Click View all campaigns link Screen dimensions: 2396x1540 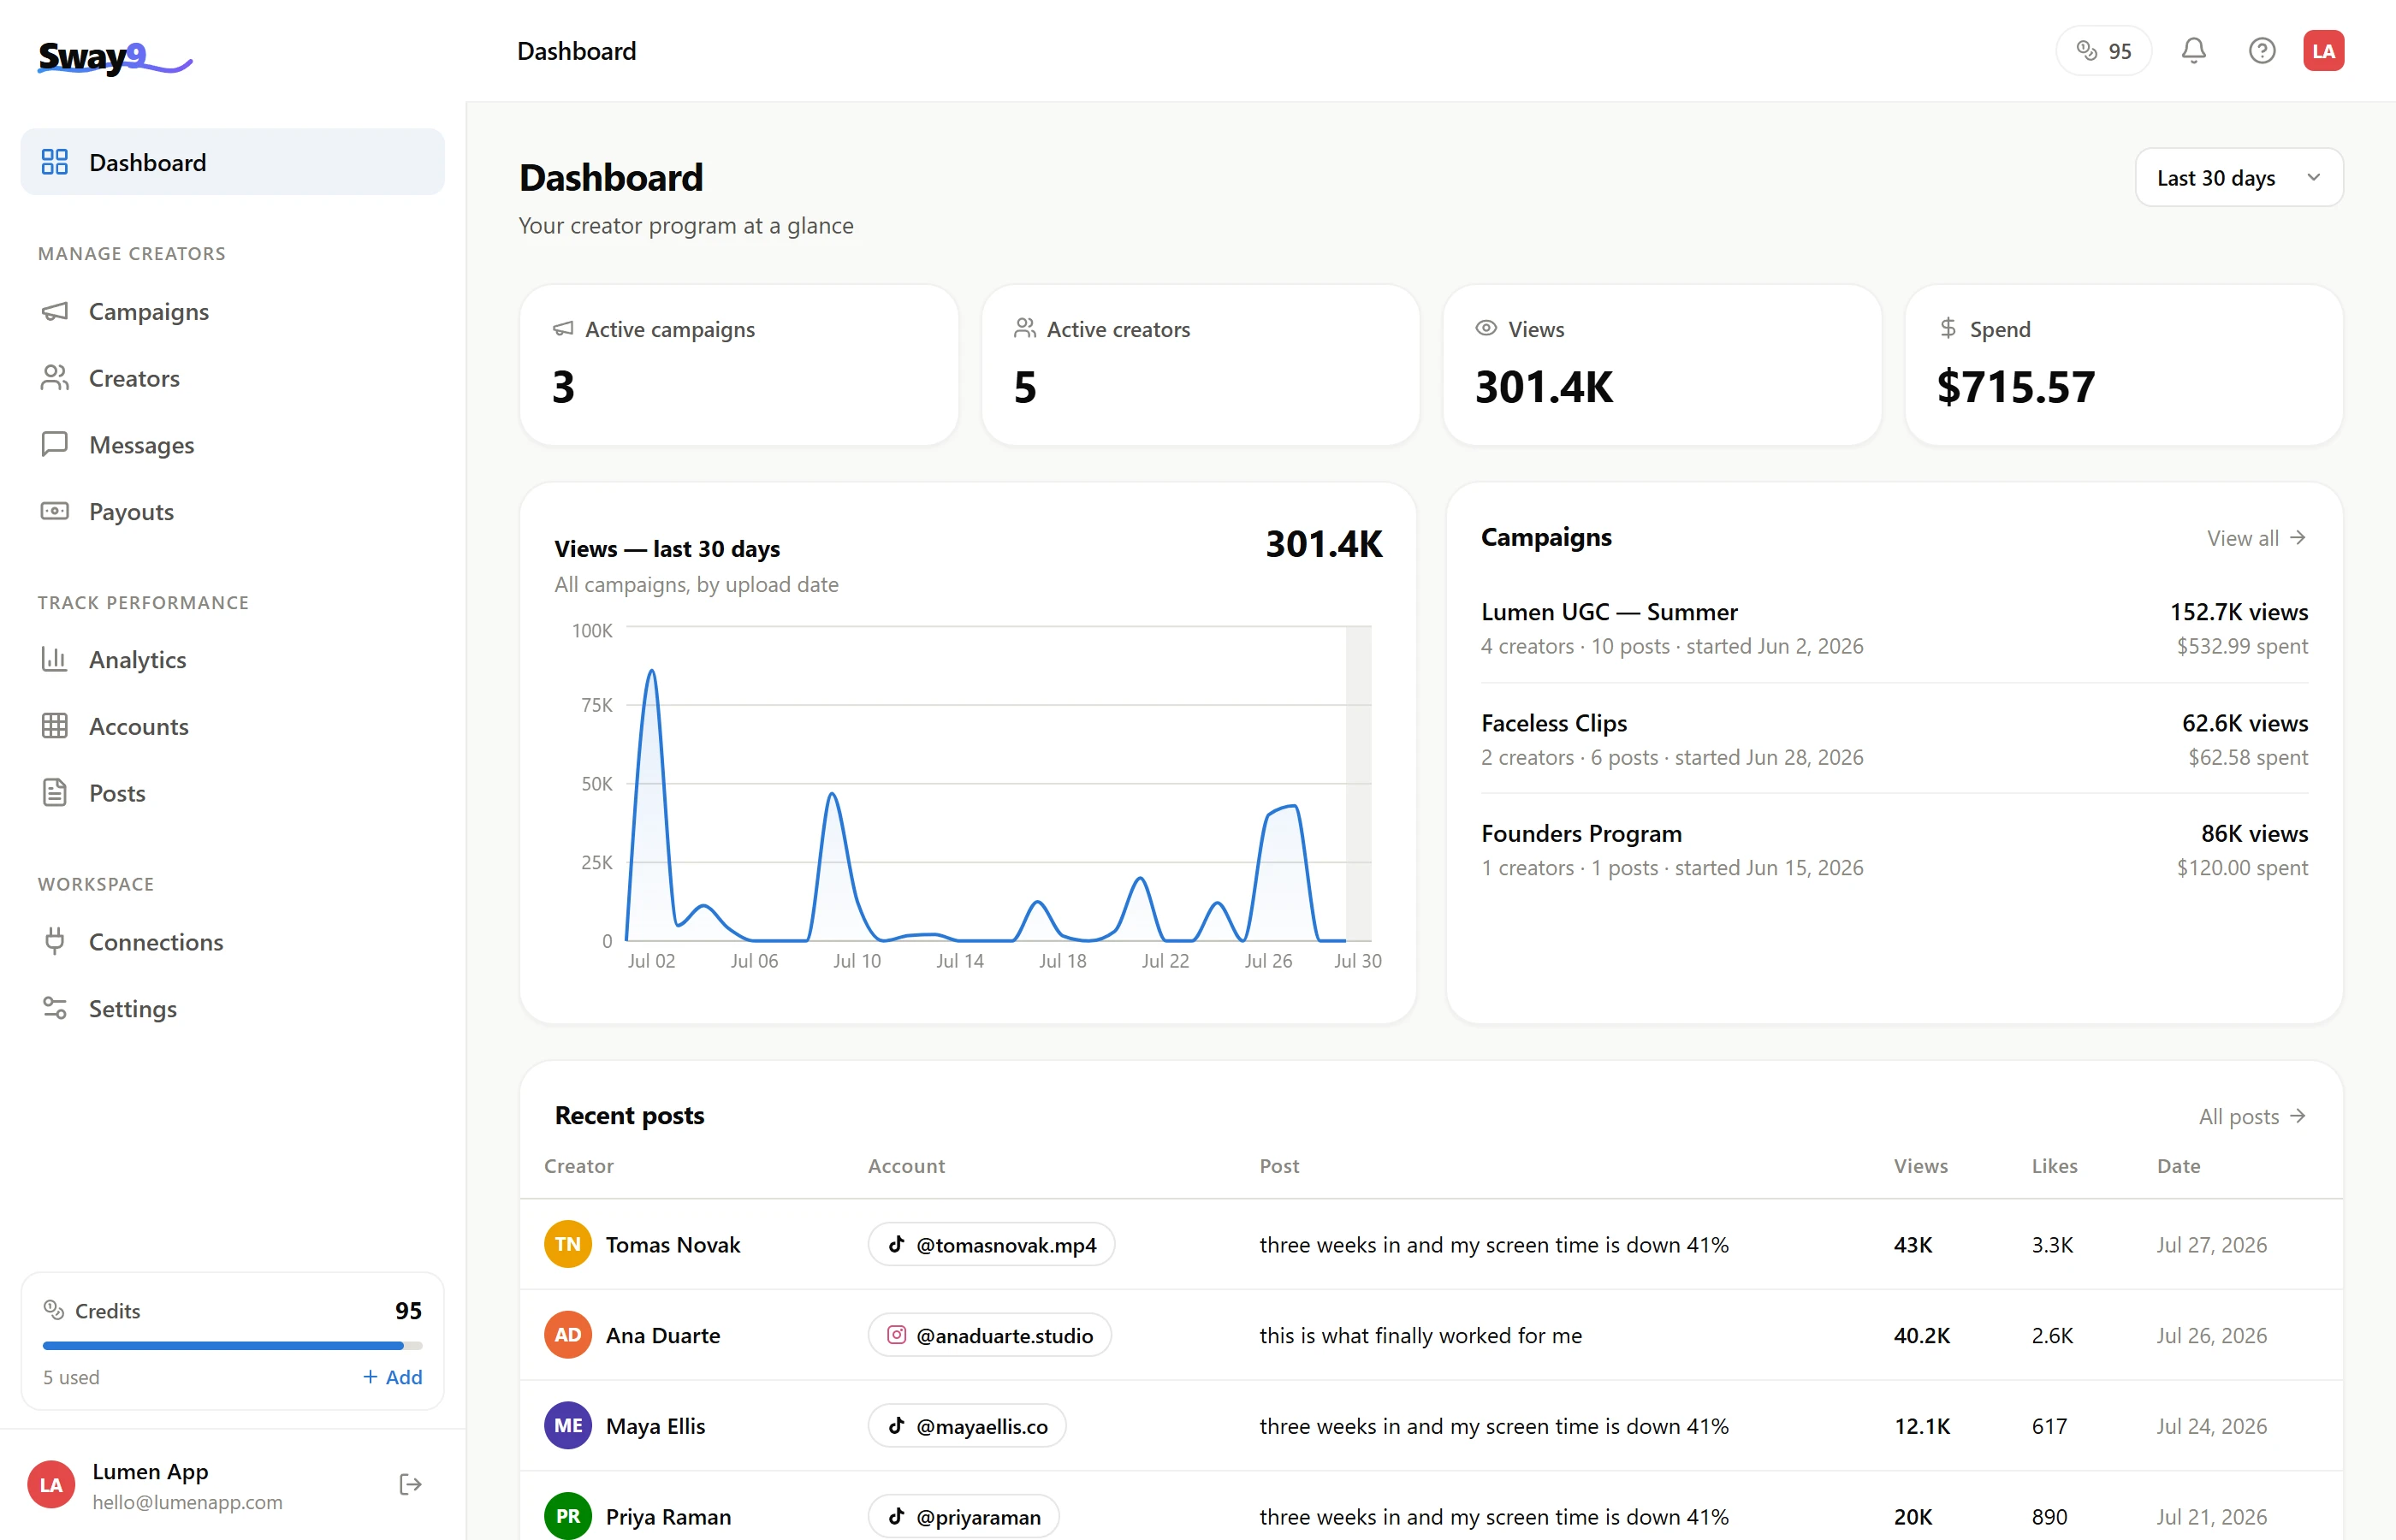pos(2256,538)
